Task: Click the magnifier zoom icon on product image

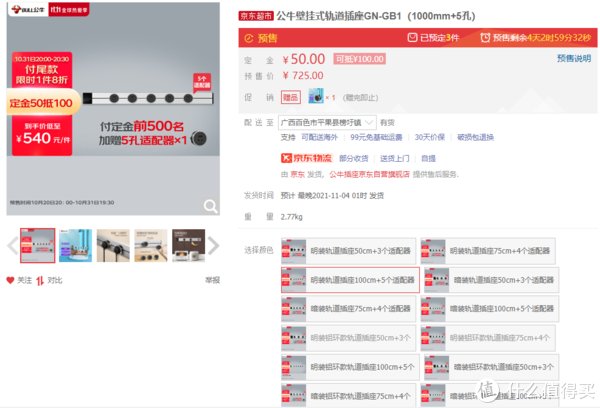Action: [210, 206]
